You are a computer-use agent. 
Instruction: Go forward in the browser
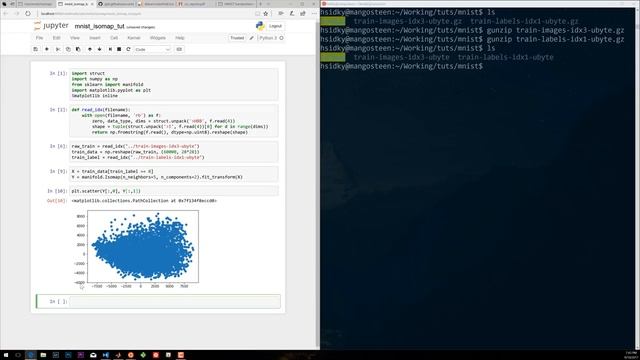17,13
